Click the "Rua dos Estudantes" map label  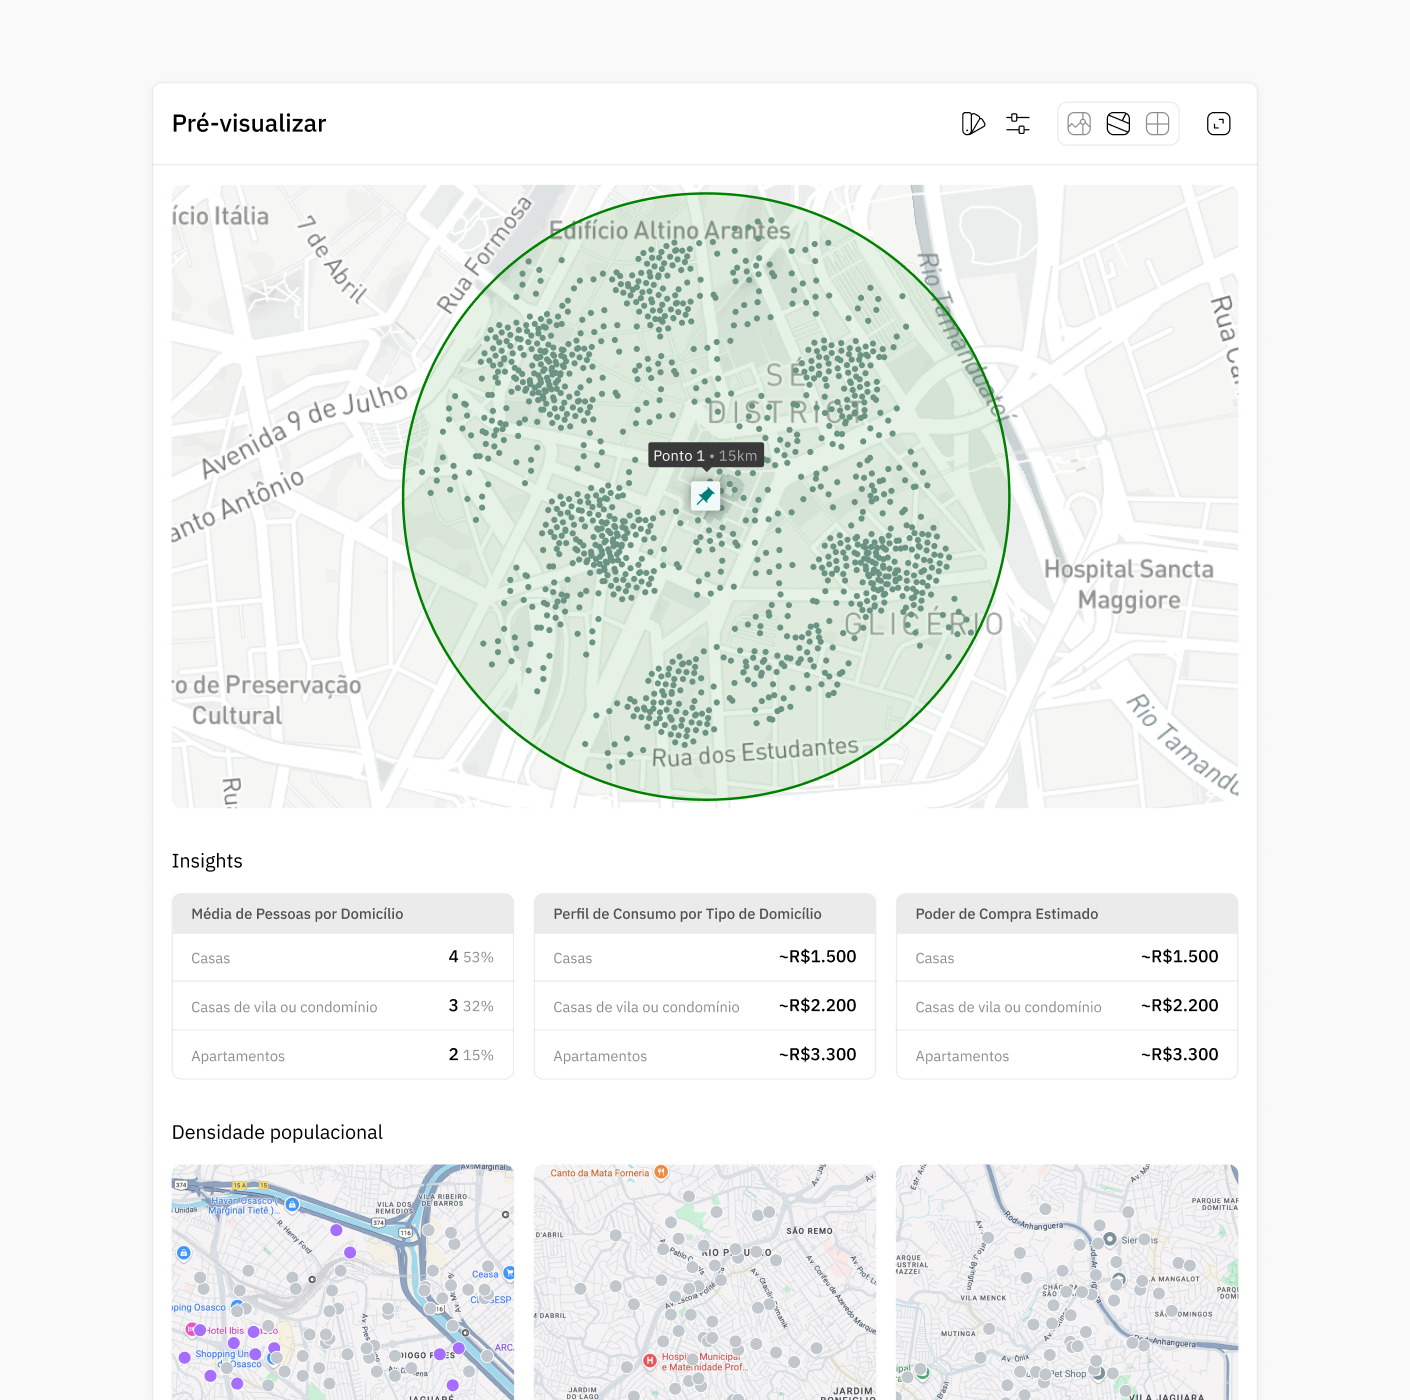tap(755, 752)
